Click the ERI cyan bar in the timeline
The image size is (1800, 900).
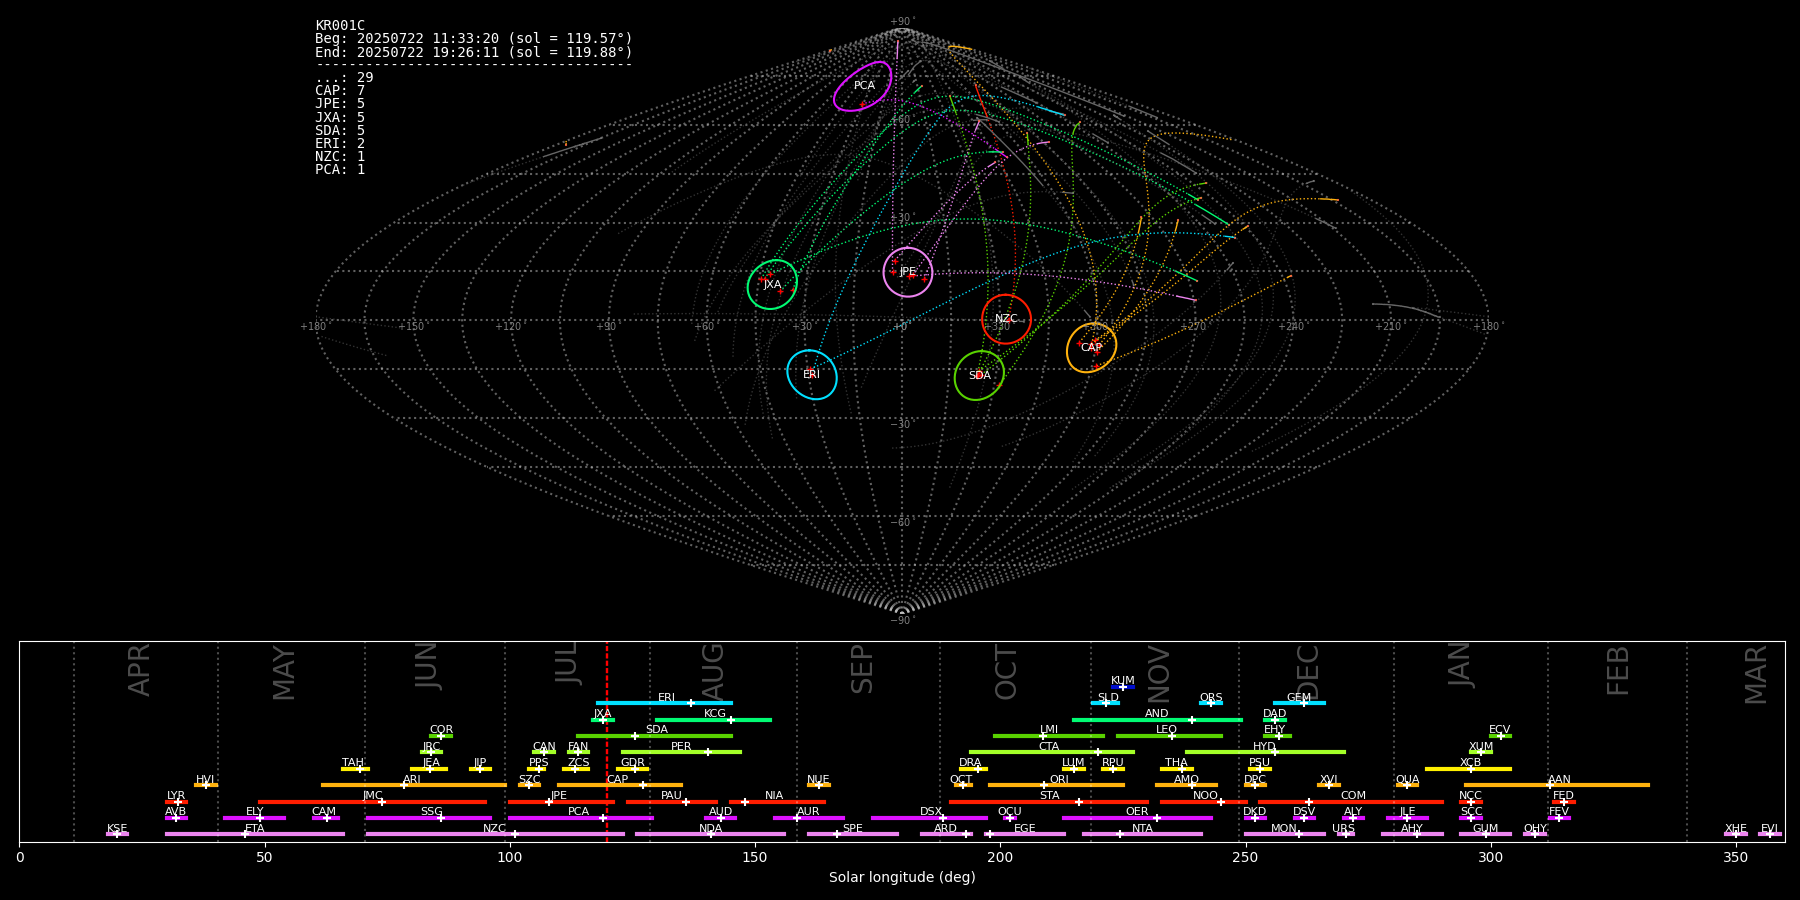coord(664,703)
